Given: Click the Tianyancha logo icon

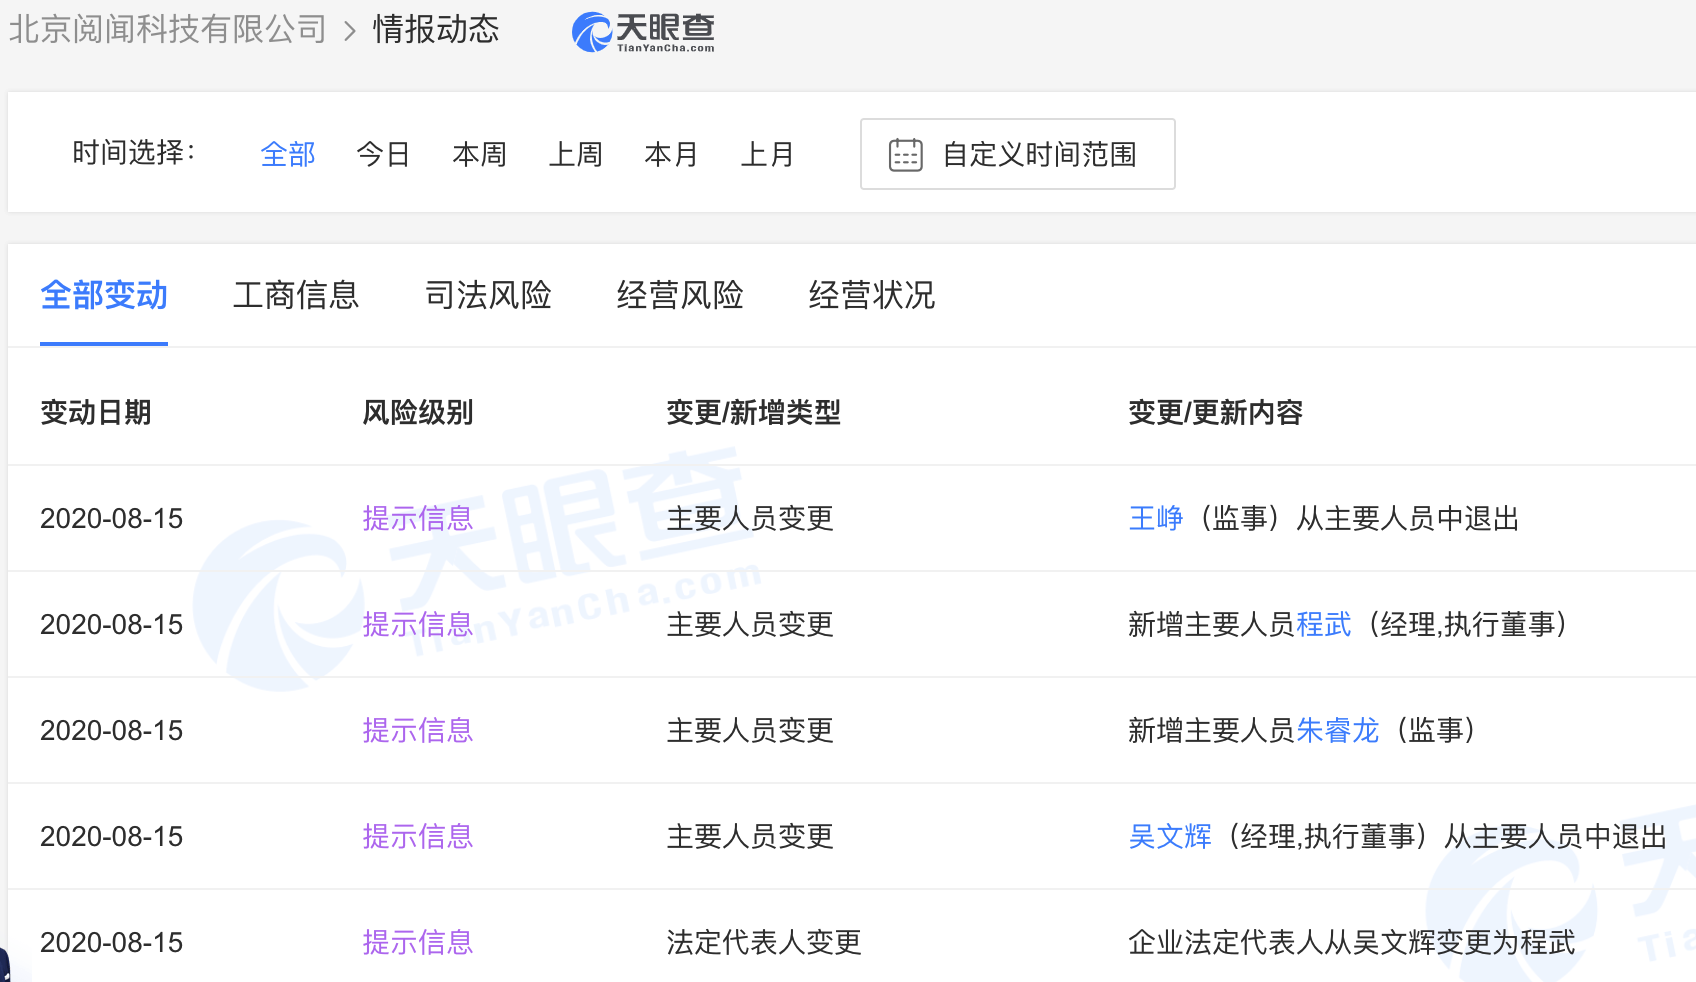Looking at the screenshot, I should (592, 32).
